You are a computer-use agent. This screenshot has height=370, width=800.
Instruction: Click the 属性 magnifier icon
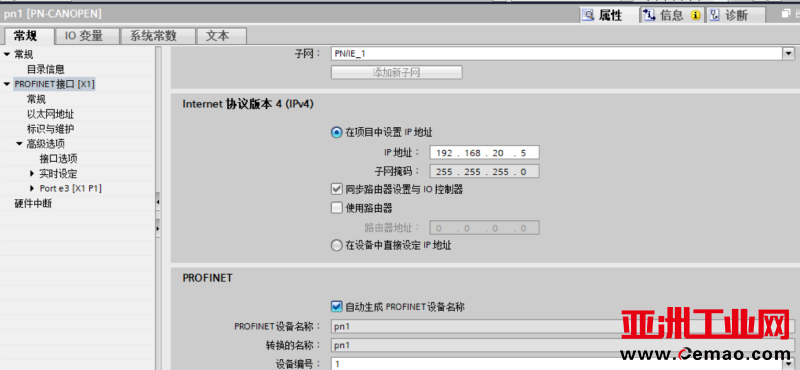coord(589,15)
